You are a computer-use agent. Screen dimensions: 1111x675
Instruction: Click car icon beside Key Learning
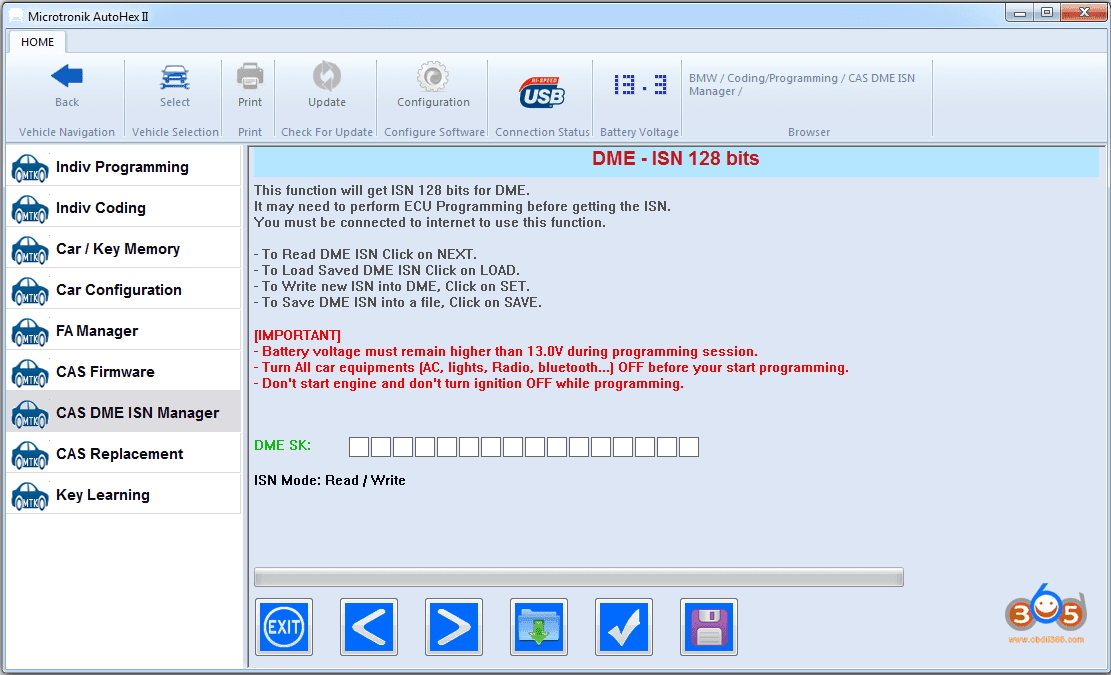coord(30,497)
